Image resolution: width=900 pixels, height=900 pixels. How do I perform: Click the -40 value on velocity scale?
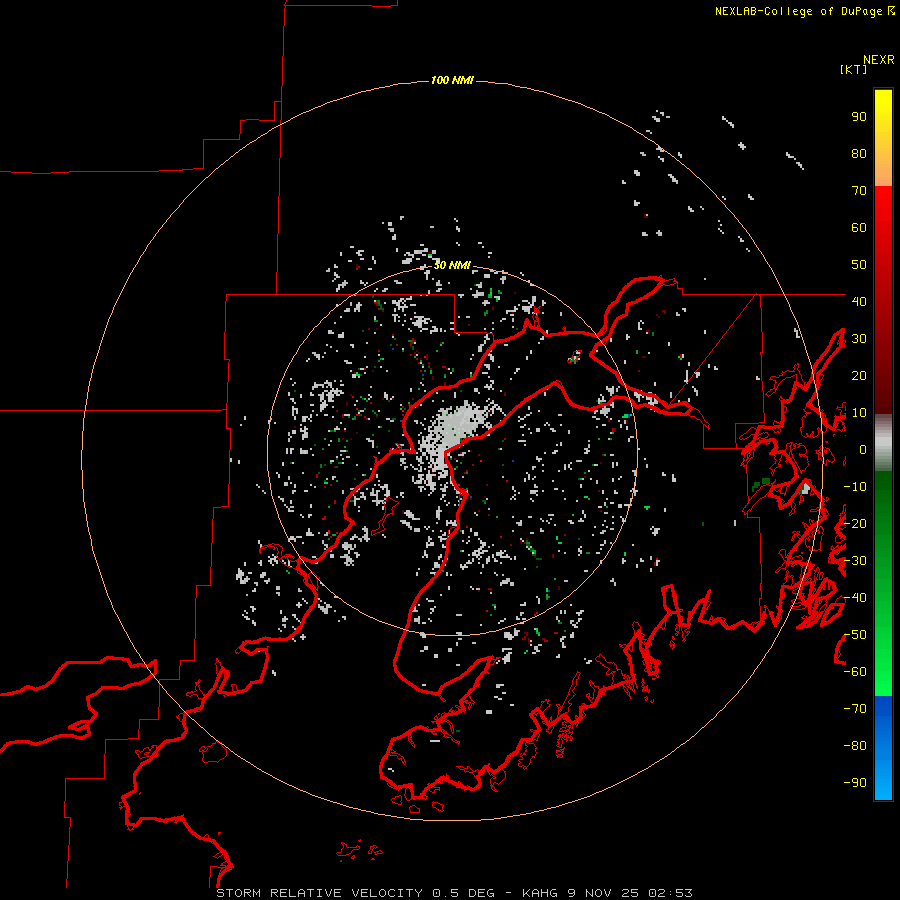(855, 598)
